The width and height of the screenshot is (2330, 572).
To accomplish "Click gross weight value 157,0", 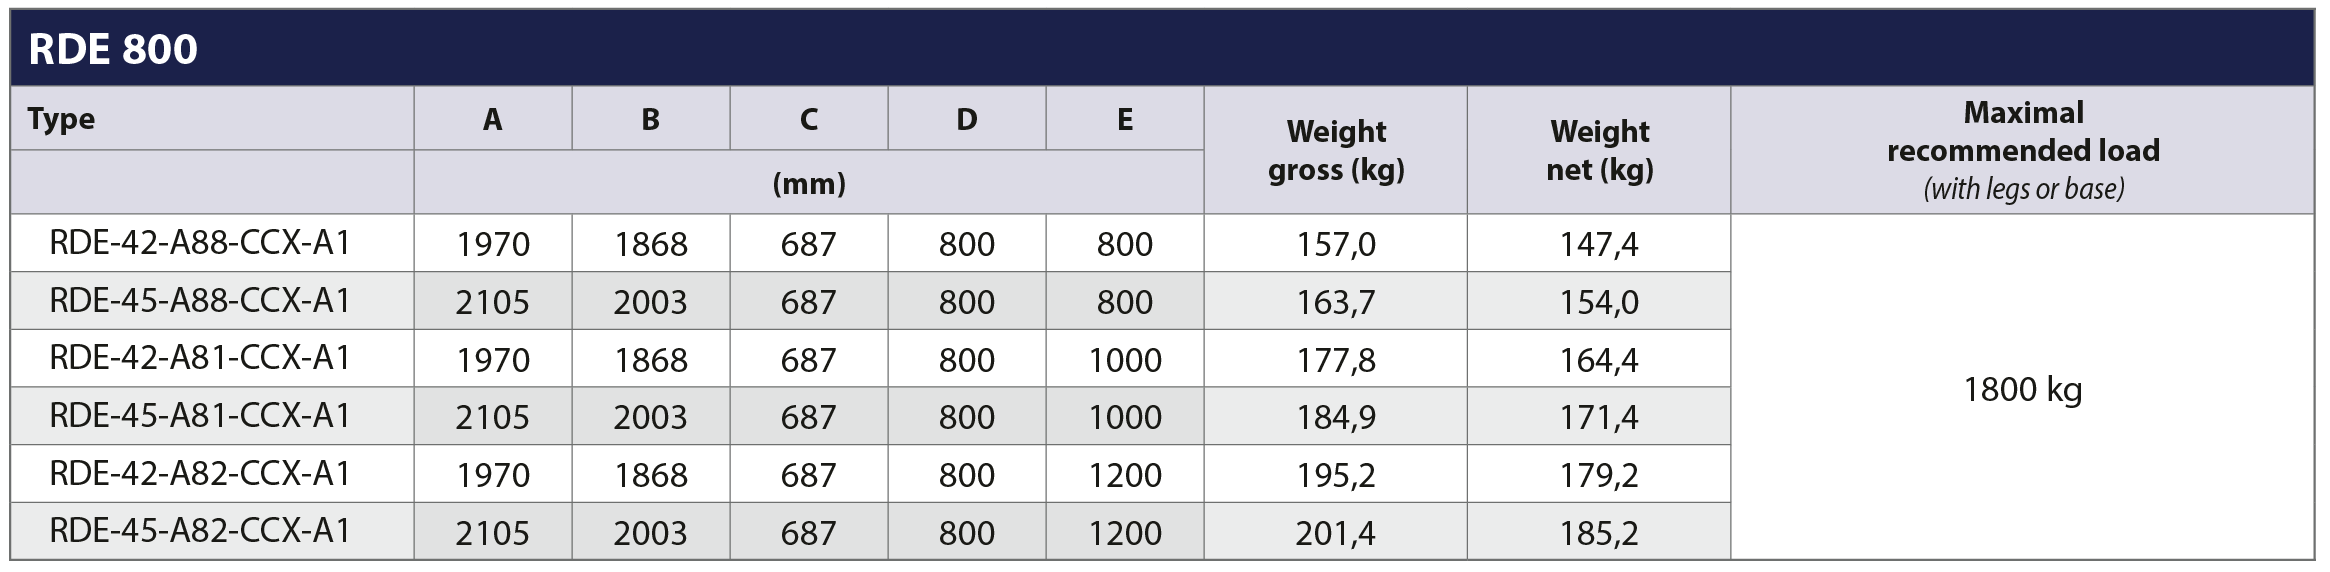I will pos(1336,244).
